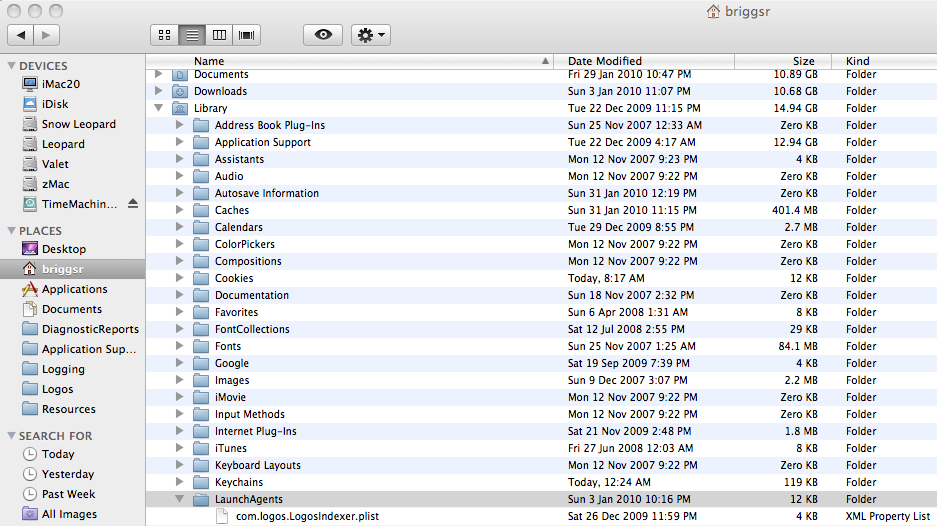Image resolution: width=937 pixels, height=526 pixels.
Task: Select the iMovie folder row
Action: click(x=541, y=397)
